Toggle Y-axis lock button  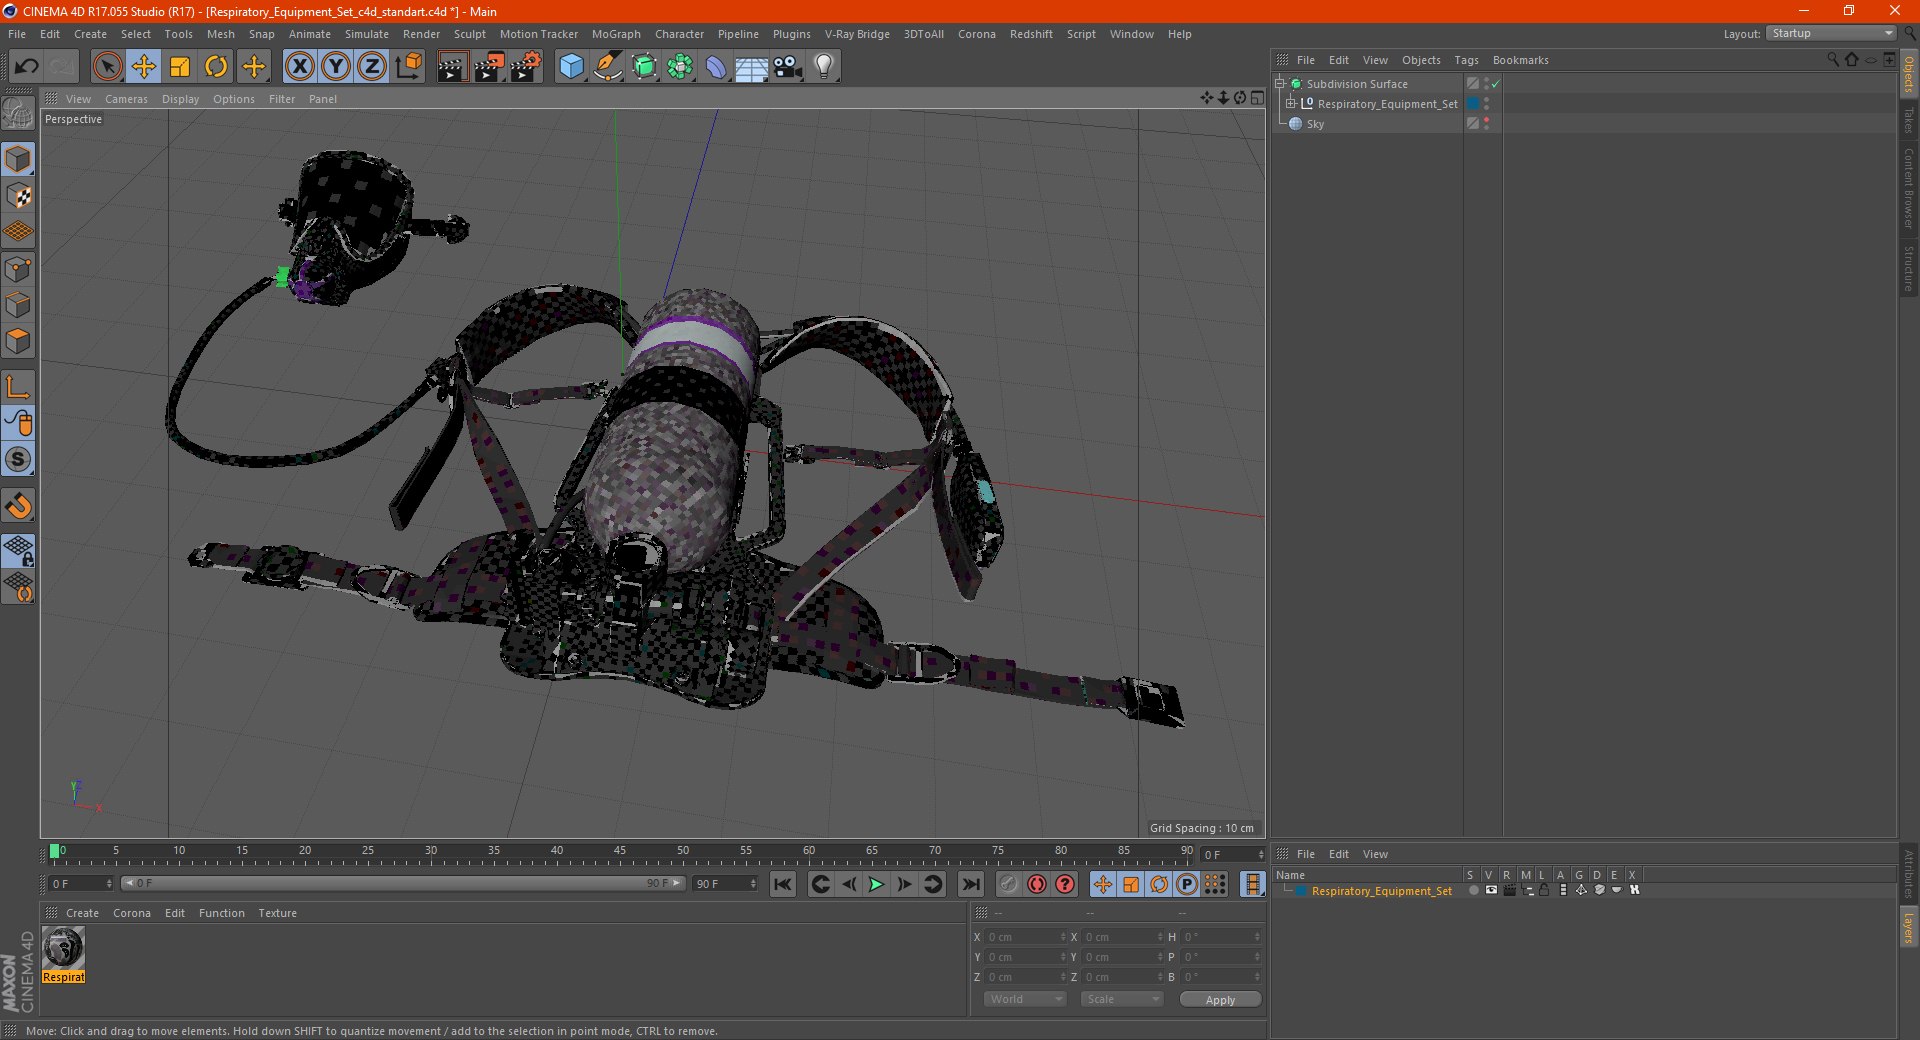click(x=336, y=67)
